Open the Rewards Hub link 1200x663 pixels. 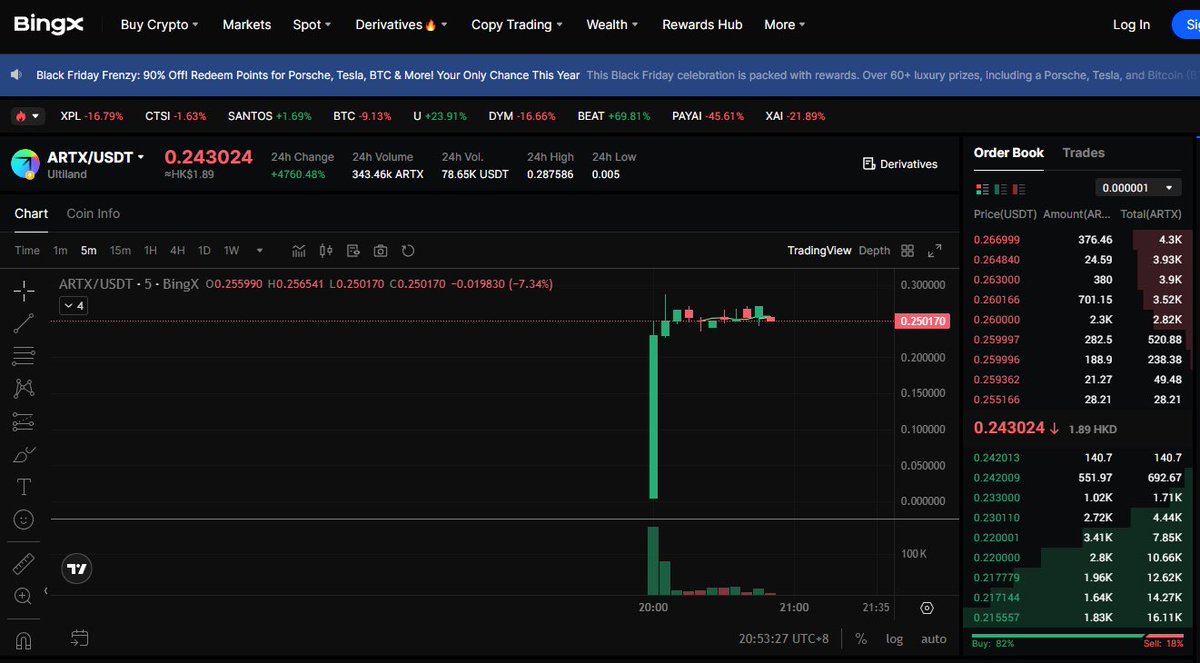coord(702,24)
